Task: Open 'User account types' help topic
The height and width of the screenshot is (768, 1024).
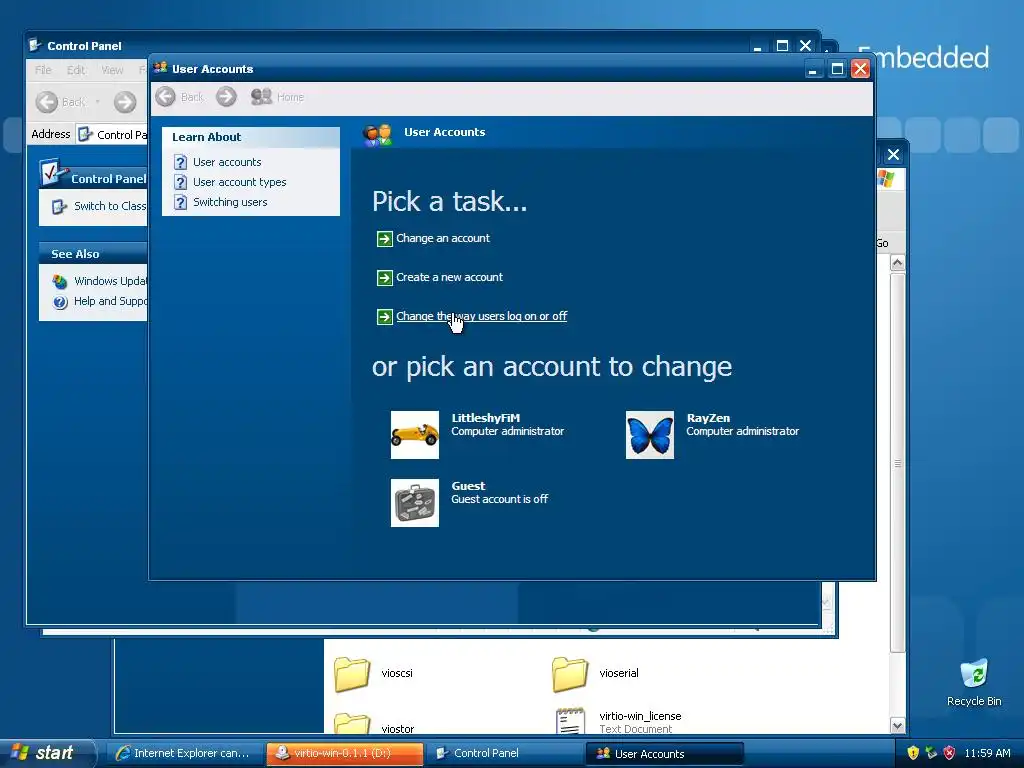Action: (x=239, y=182)
